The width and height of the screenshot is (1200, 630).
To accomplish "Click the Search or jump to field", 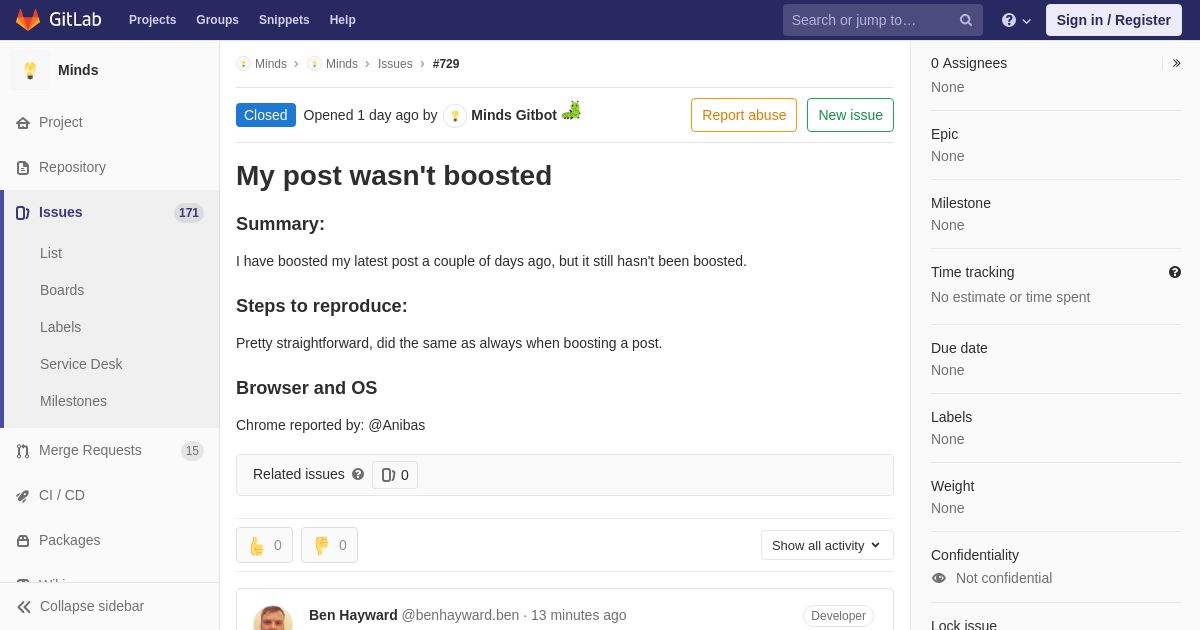I will point(882,20).
